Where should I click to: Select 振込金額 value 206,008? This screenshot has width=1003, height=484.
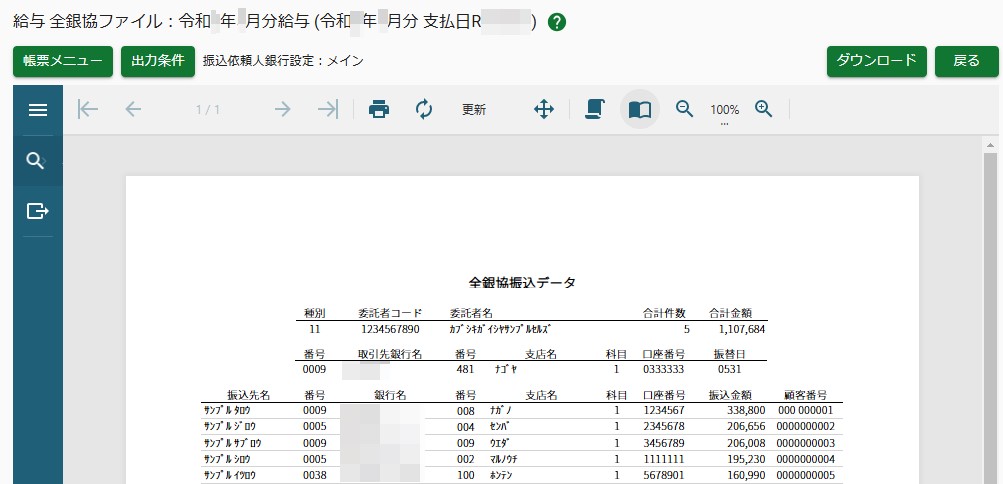pos(745,443)
